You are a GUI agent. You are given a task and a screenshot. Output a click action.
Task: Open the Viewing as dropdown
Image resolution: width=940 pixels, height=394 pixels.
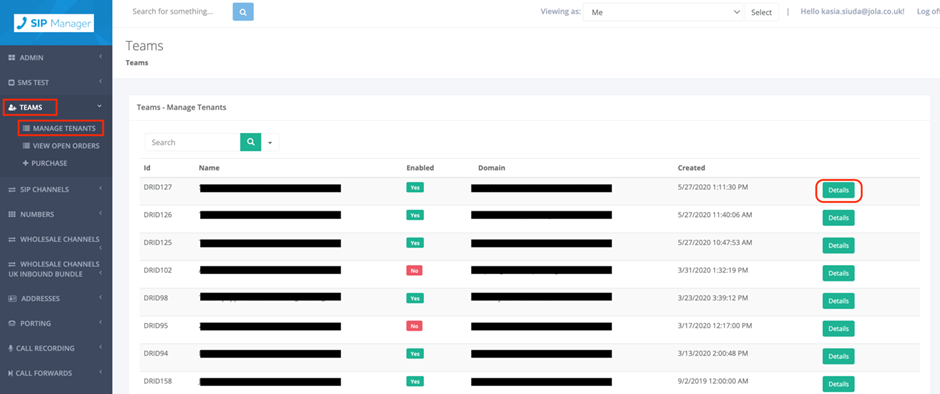663,12
